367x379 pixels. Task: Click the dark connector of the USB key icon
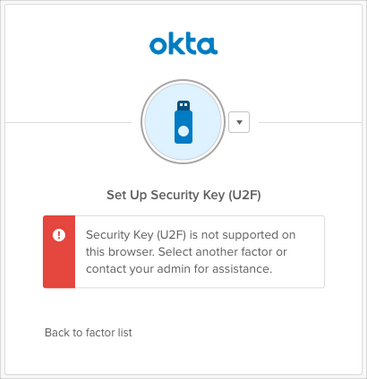pos(183,106)
